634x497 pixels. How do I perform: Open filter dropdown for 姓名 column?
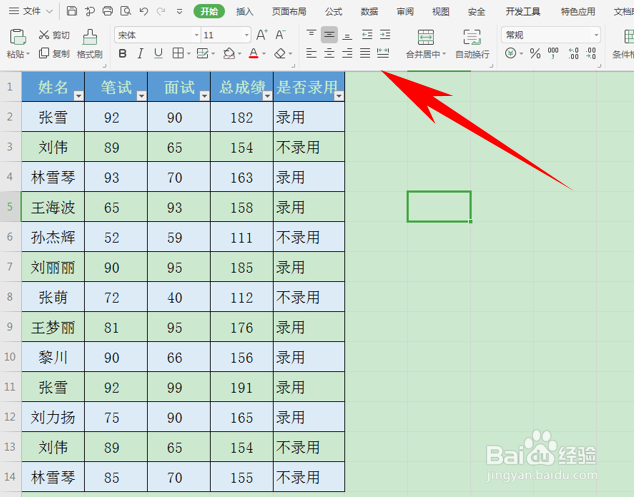click(78, 96)
